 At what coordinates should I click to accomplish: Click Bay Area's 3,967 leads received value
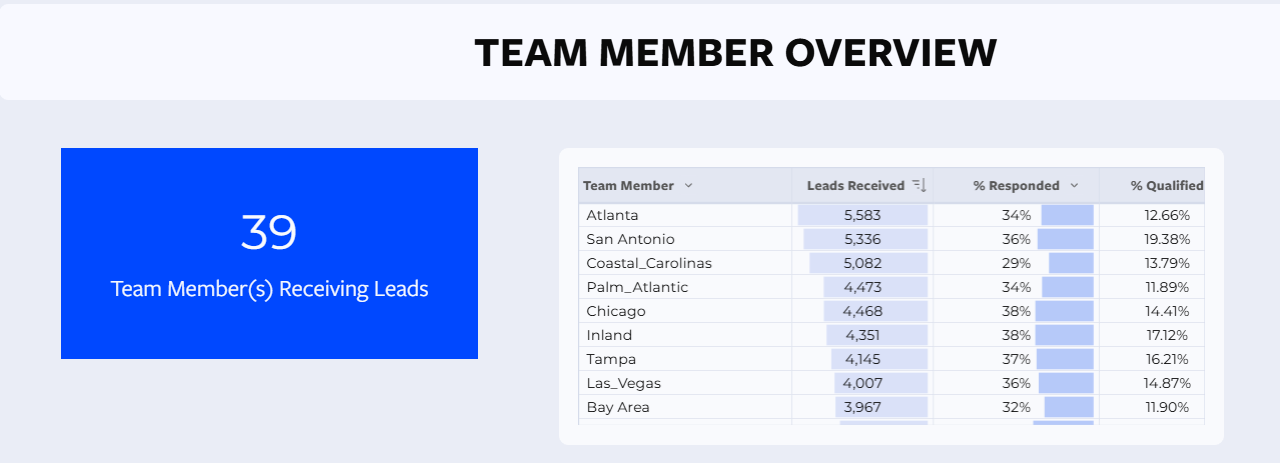[x=863, y=407]
